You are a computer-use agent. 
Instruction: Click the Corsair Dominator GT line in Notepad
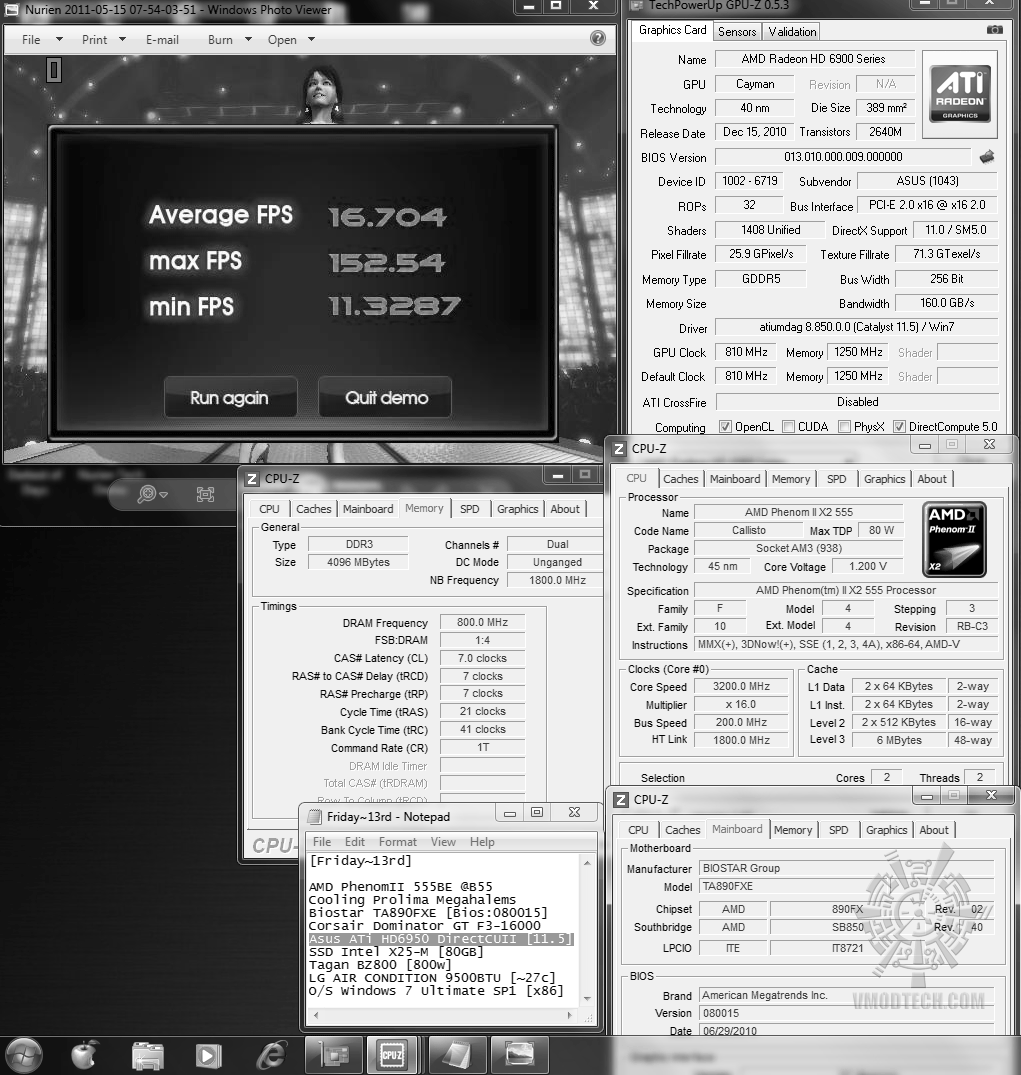(424, 926)
